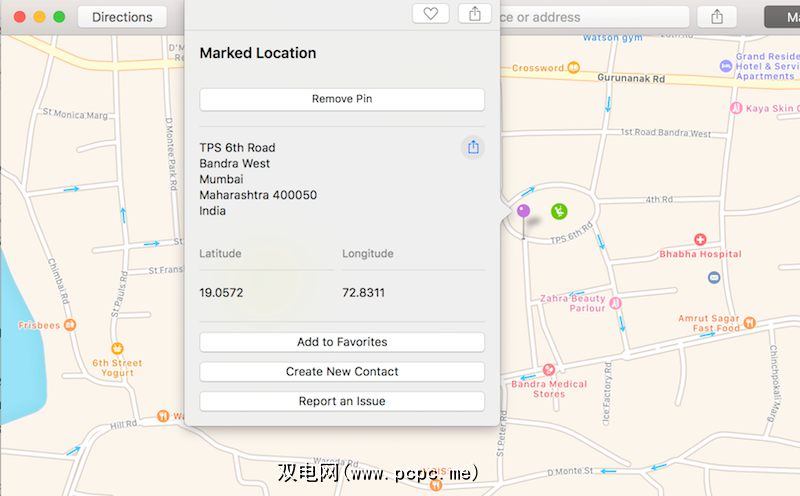Click the latitude value 19.0572

click(x=221, y=292)
